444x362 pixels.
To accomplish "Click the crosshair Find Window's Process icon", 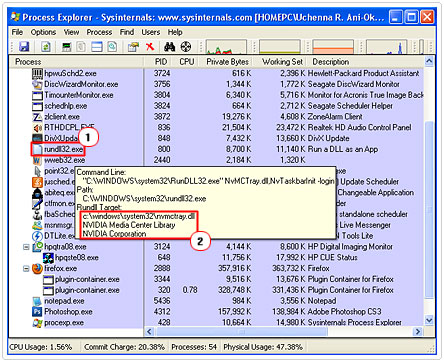I will point(186,46).
